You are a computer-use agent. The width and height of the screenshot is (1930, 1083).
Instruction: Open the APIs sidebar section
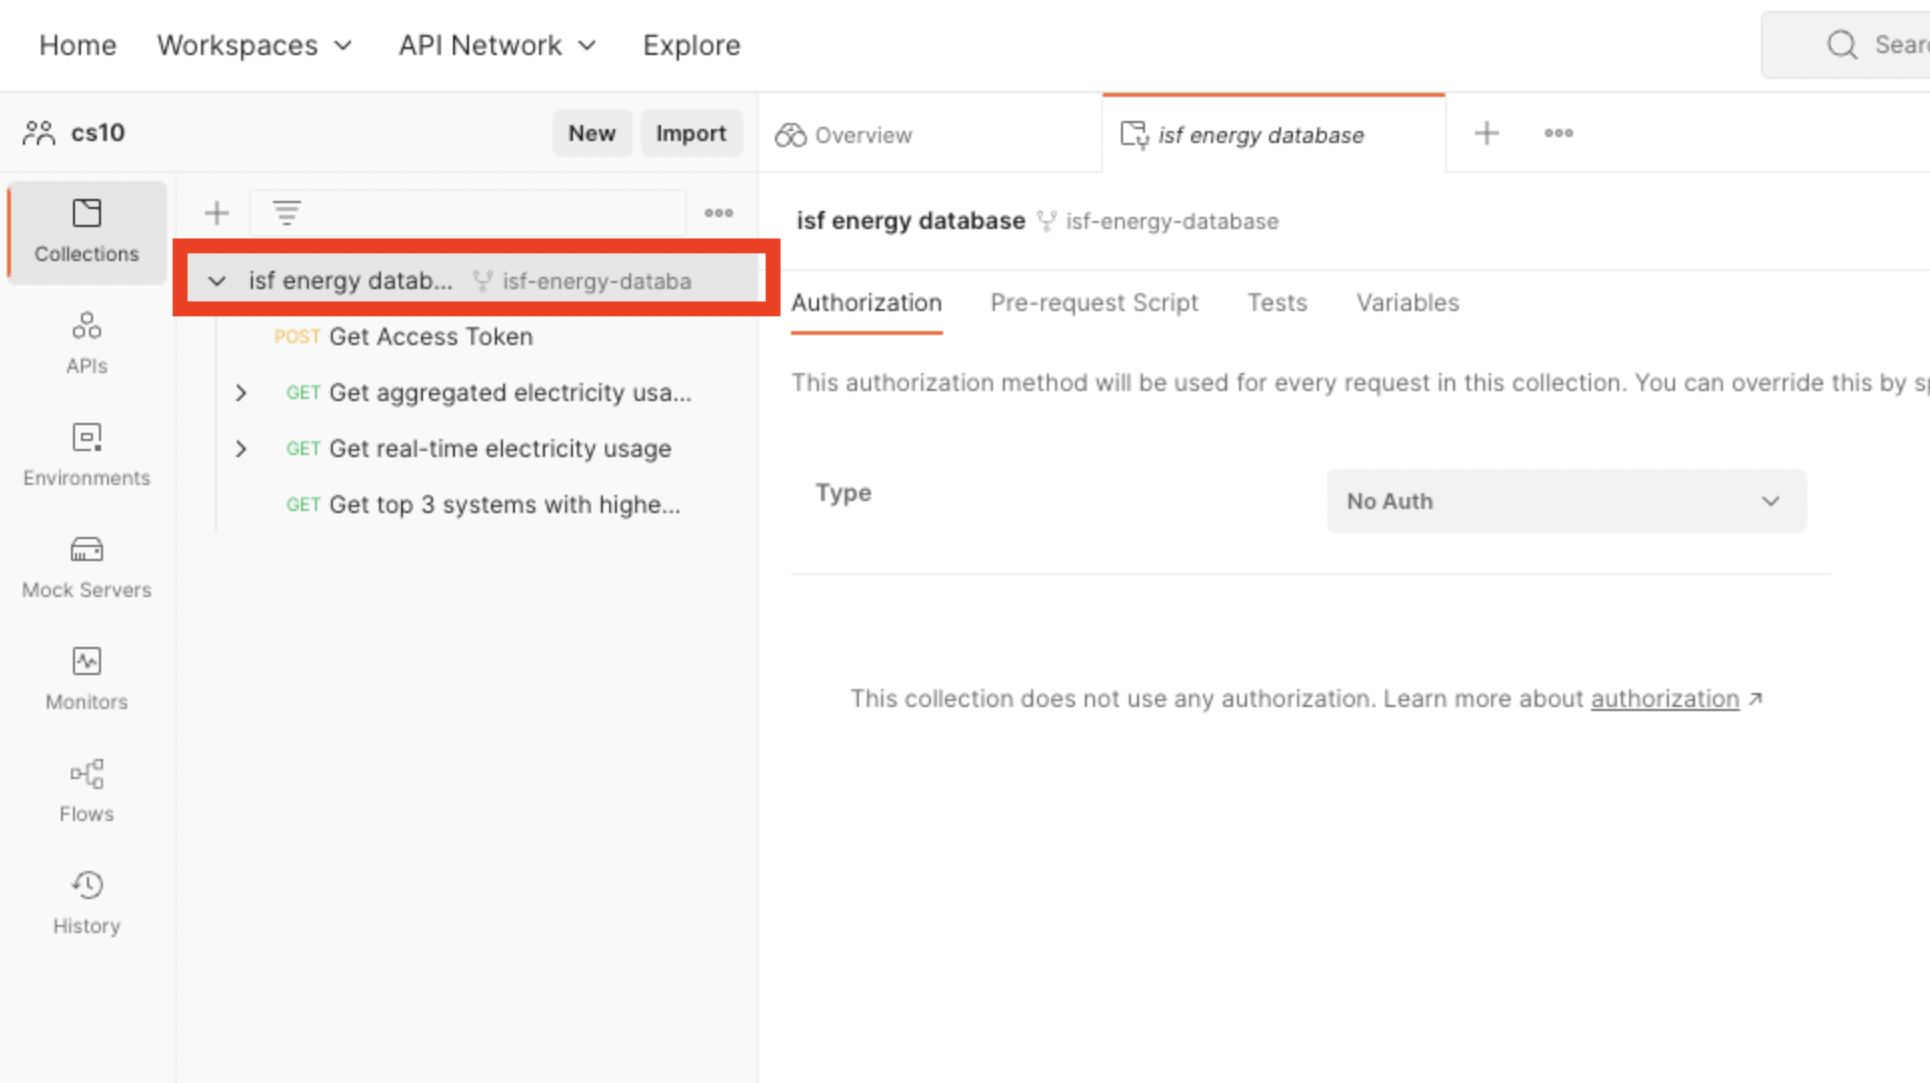(x=87, y=343)
